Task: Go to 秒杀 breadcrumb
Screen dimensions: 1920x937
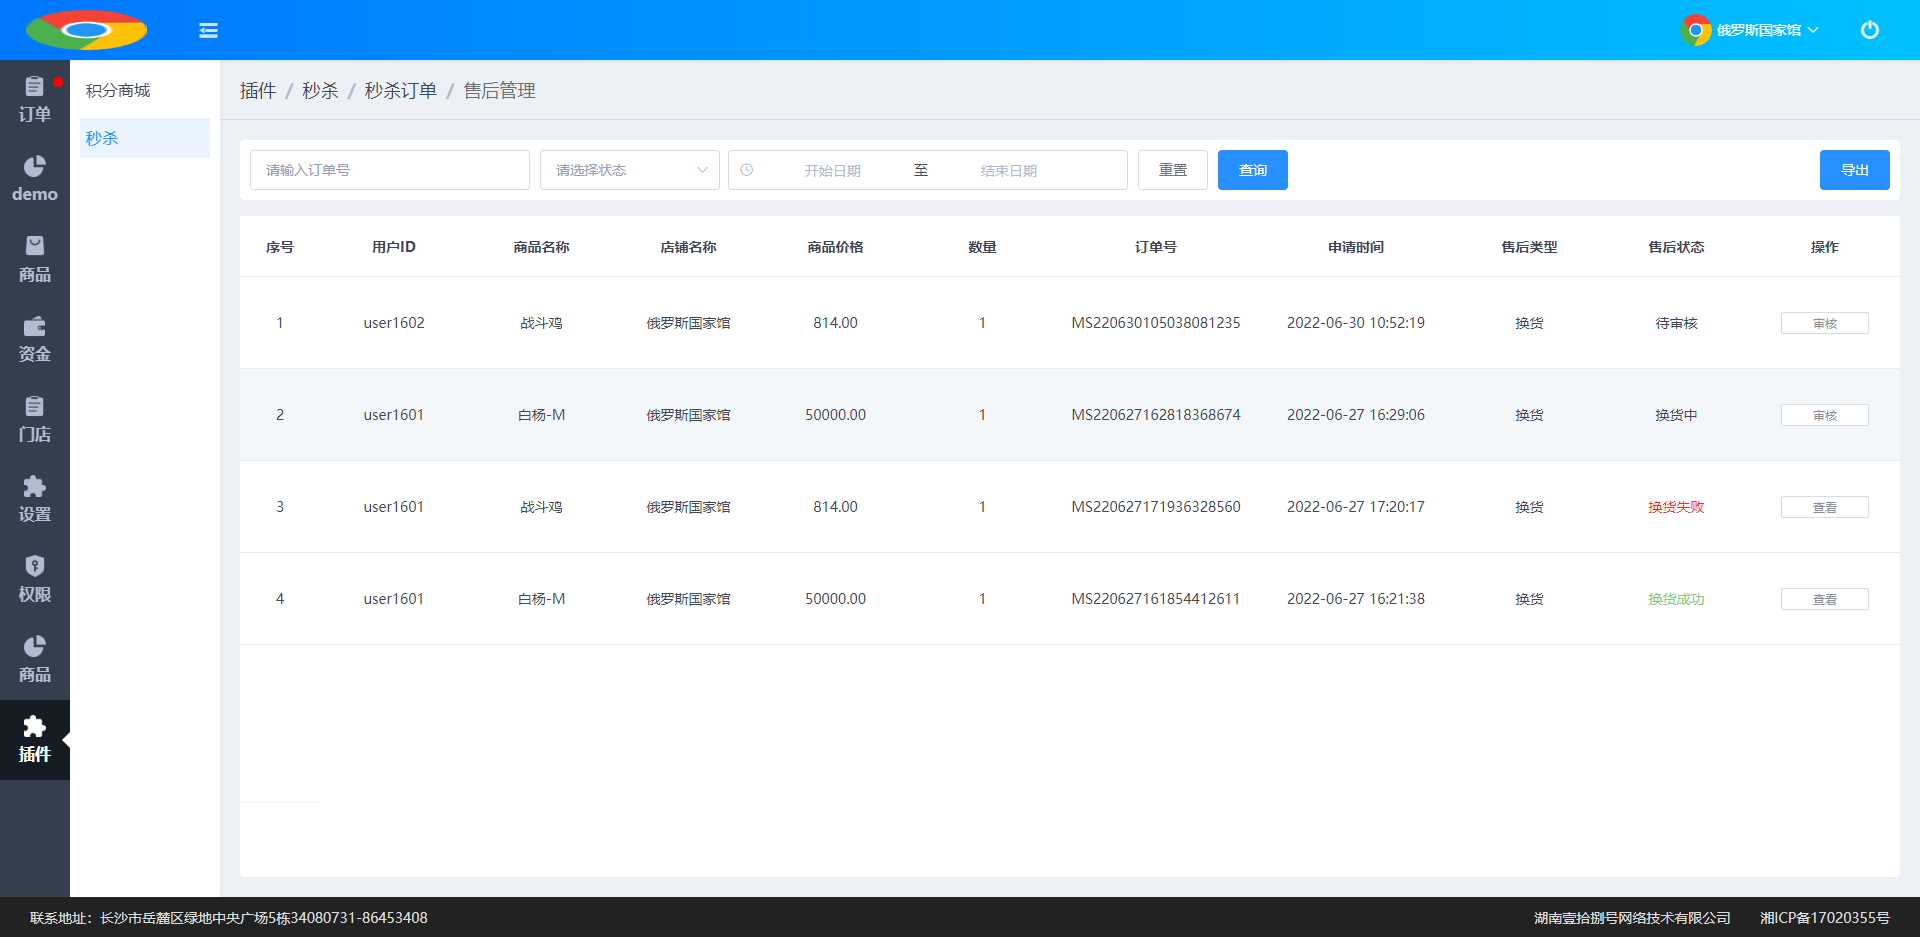Action: pos(320,91)
